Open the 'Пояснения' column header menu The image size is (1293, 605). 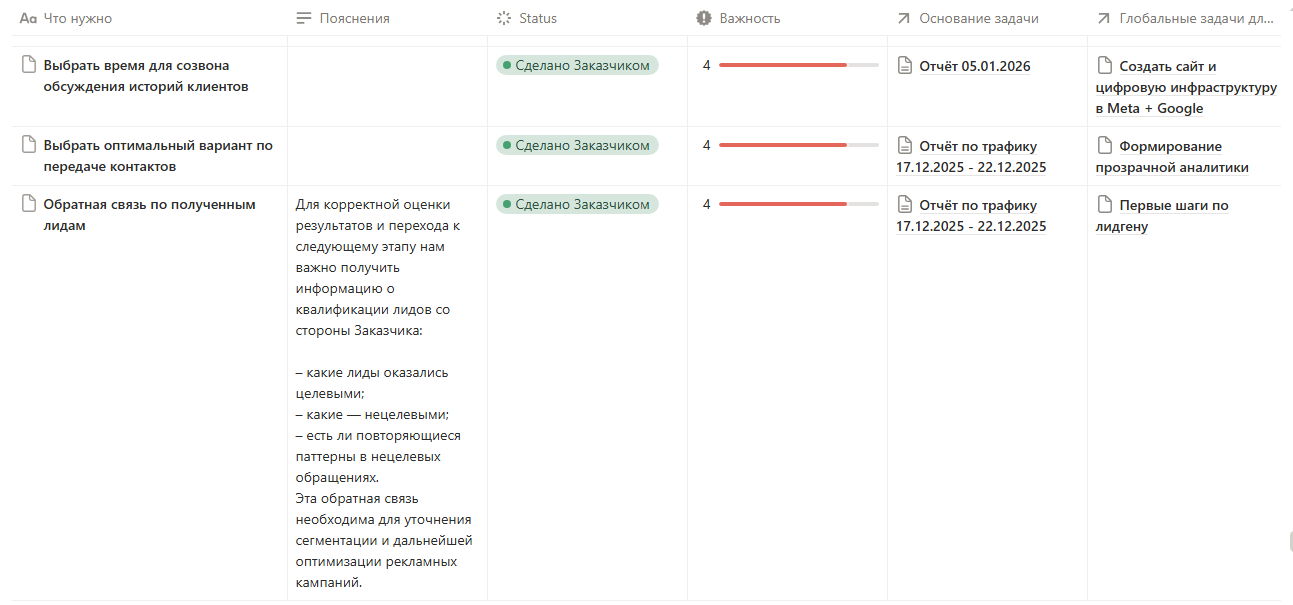(x=387, y=18)
